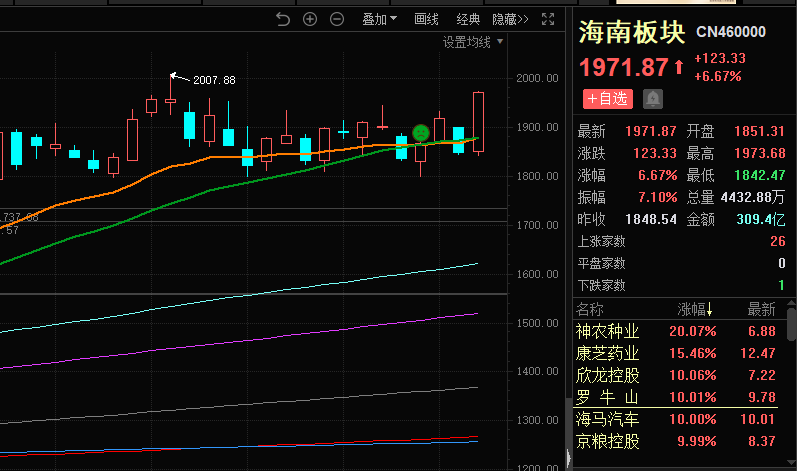Image resolution: width=797 pixels, height=471 pixels.
Task: Switch to 经典 classic view
Action: pos(468,19)
